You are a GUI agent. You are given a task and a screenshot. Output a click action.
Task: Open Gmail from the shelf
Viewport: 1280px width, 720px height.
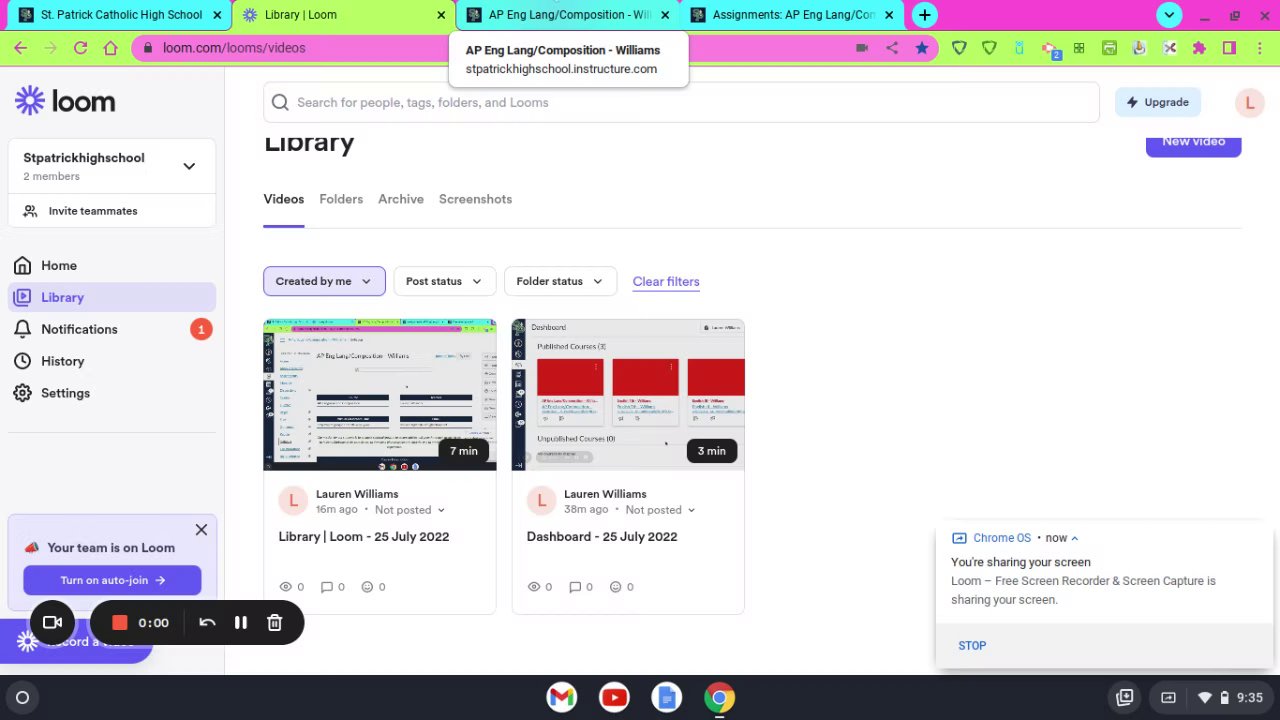(562, 698)
